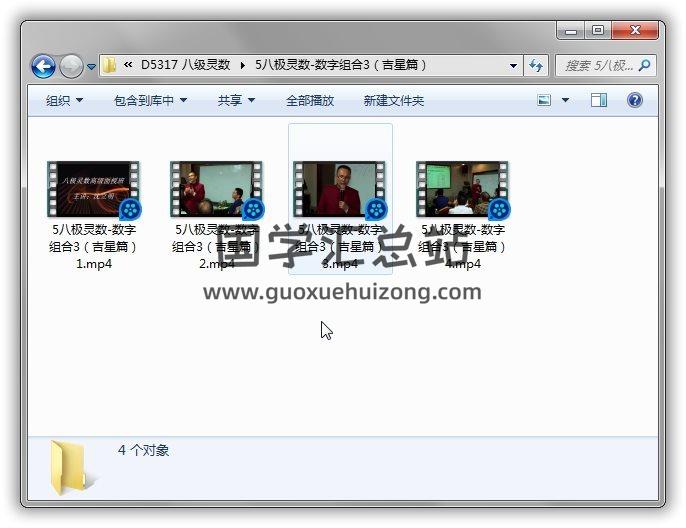Viewport: 686px width, 528px height.
Task: Click the Back navigation arrow button
Action: point(43,67)
